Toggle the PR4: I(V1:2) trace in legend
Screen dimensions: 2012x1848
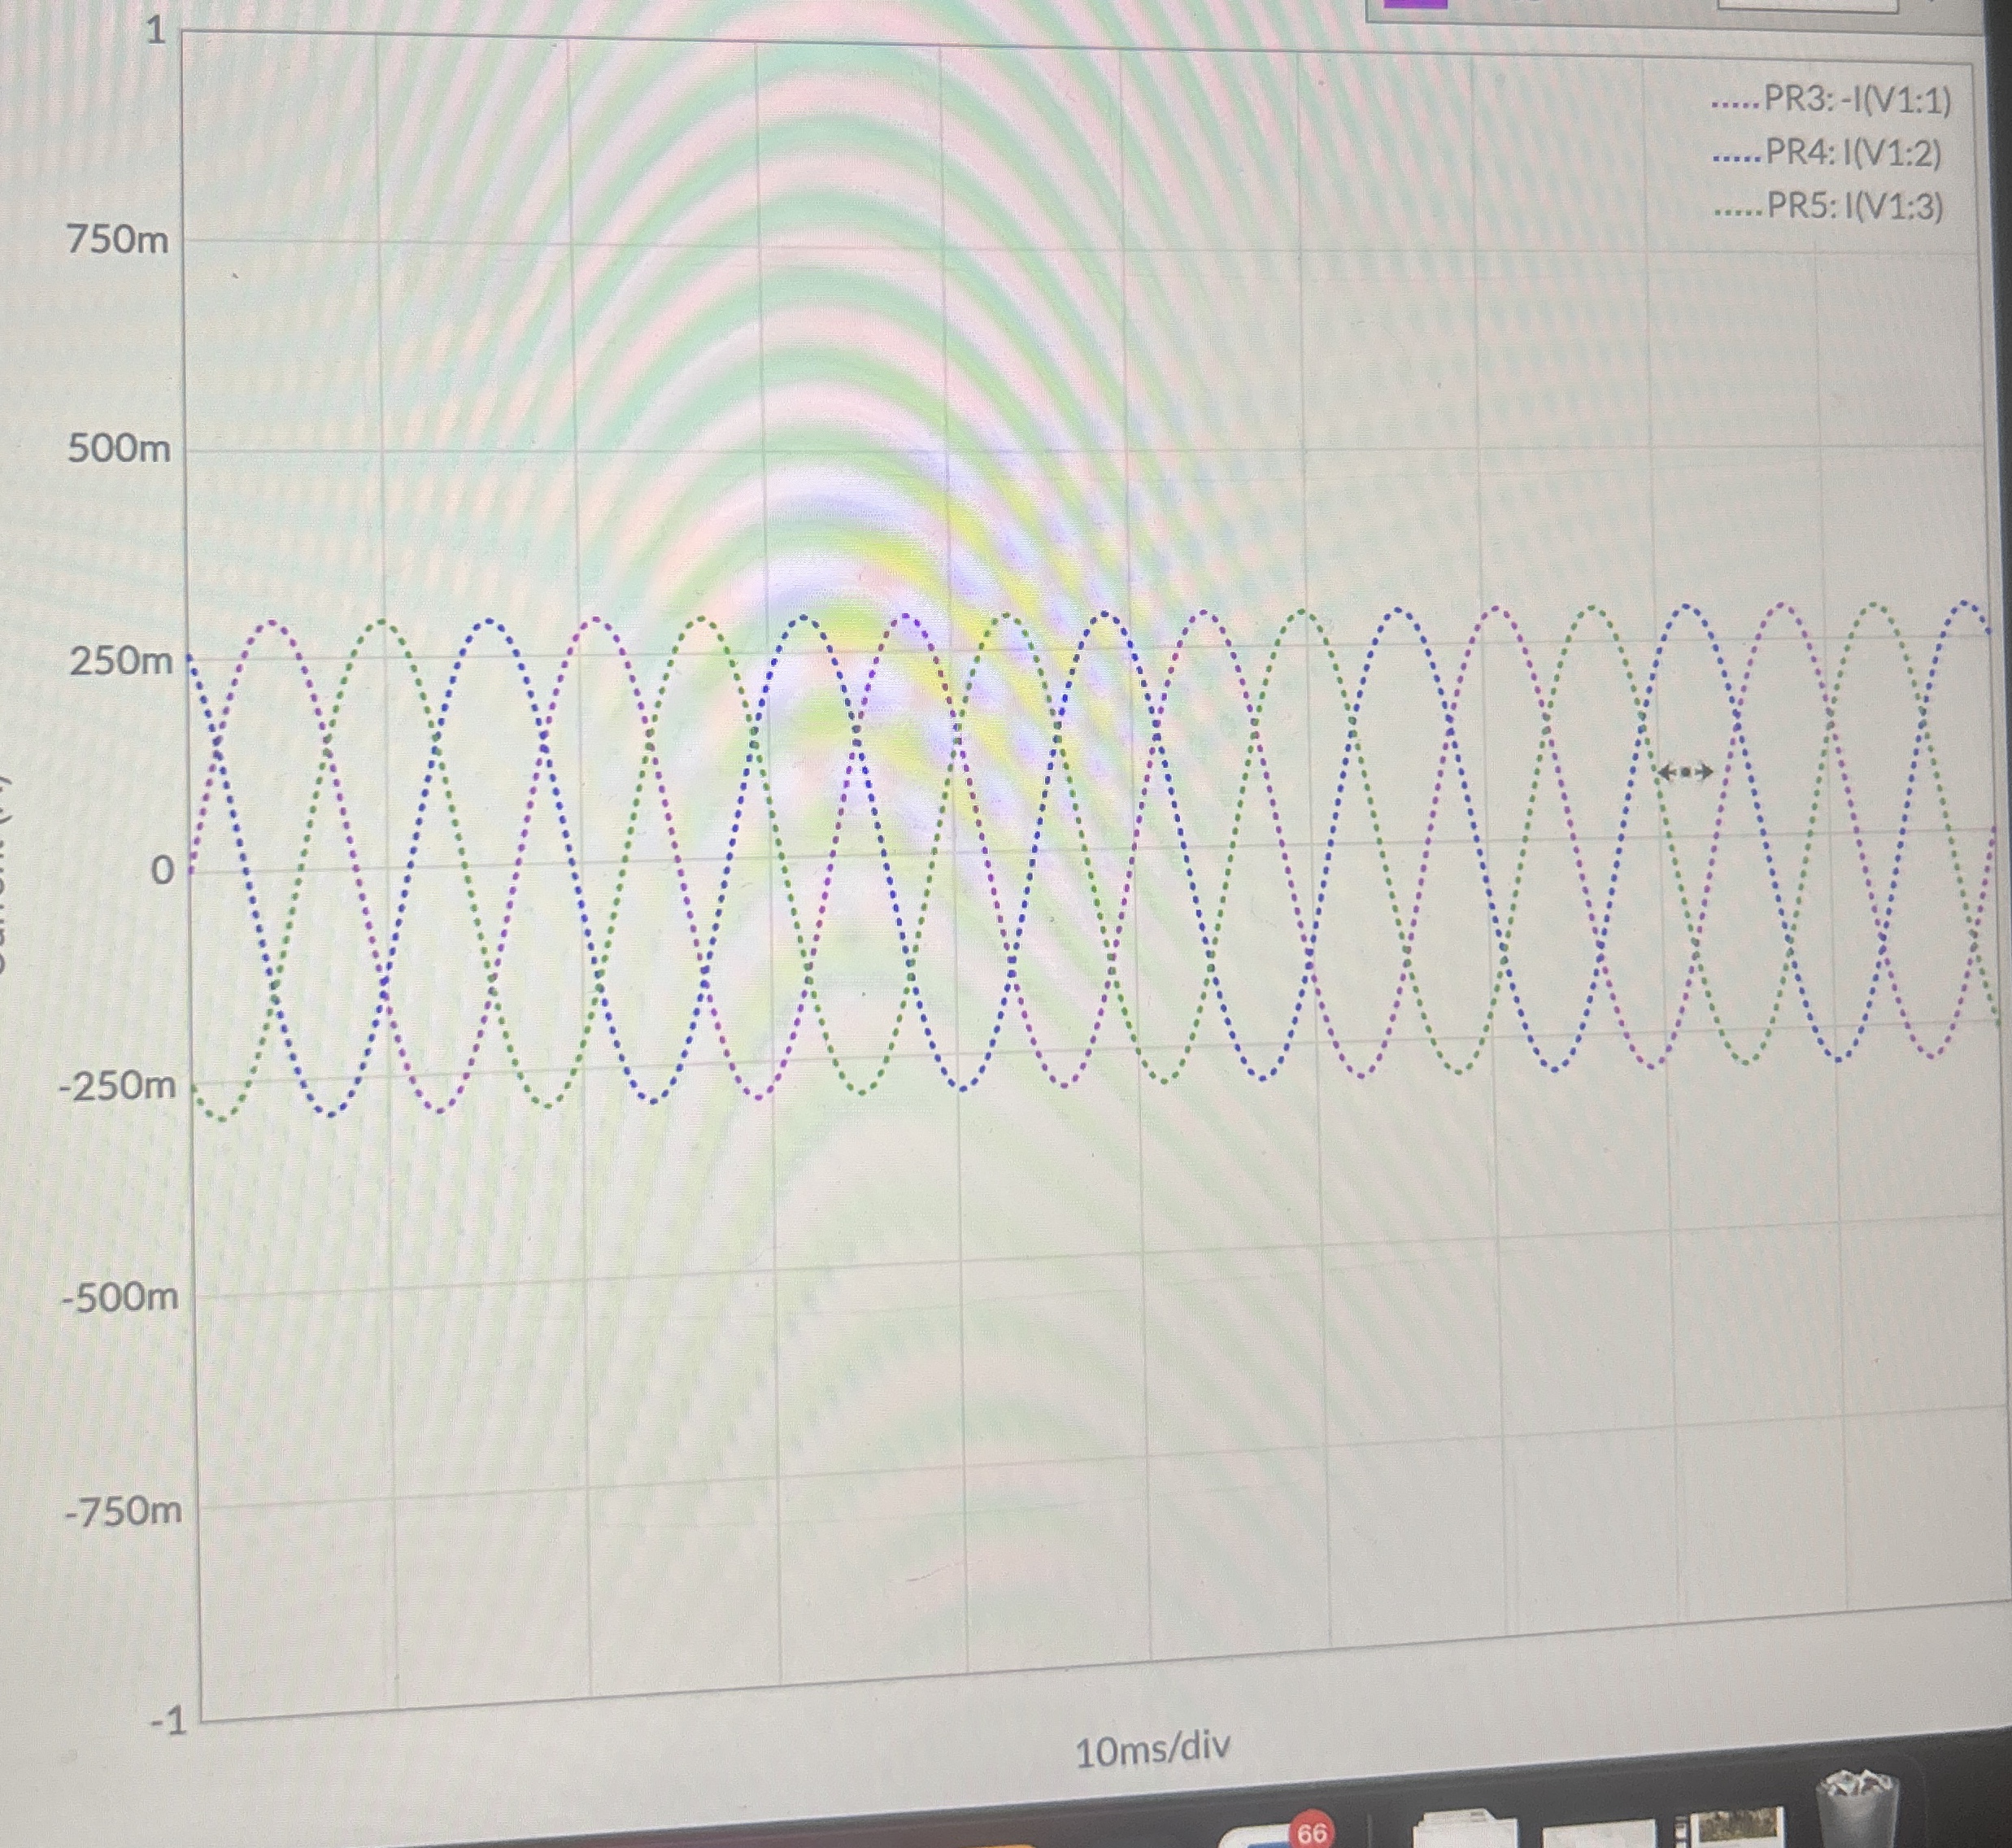[x=1853, y=153]
